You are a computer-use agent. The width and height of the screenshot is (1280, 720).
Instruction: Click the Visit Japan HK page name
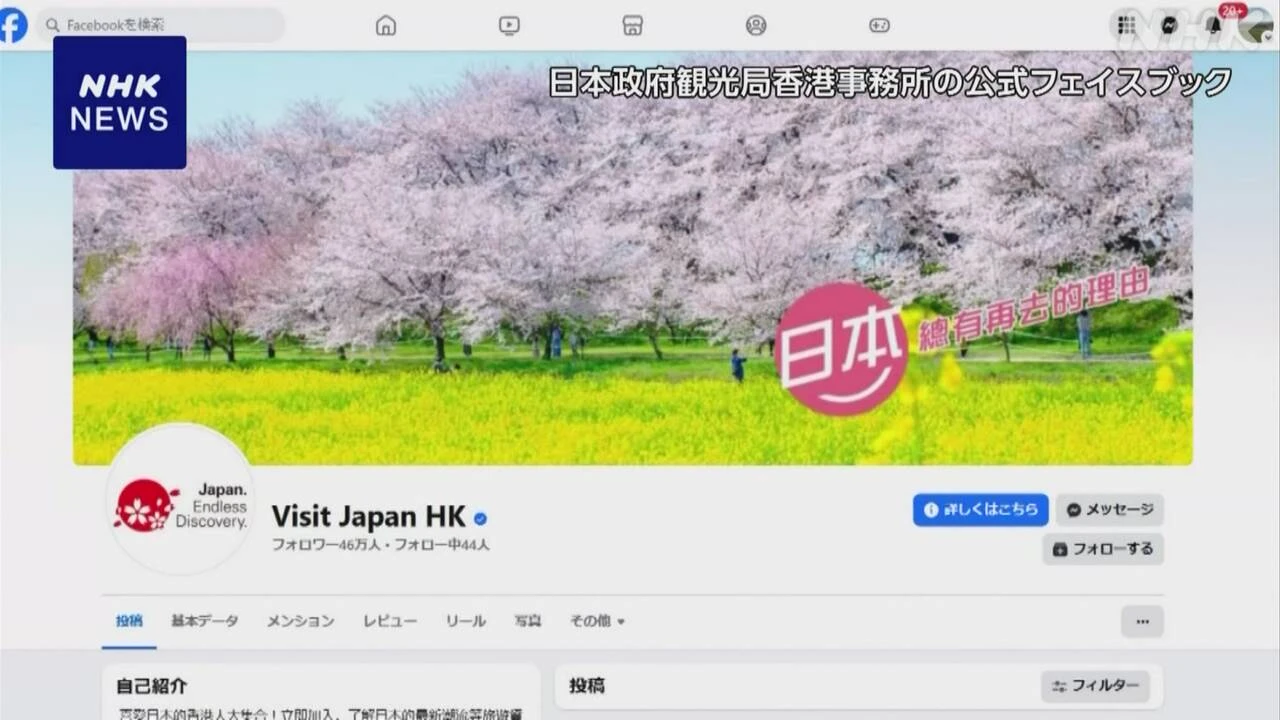pyautogui.click(x=369, y=516)
